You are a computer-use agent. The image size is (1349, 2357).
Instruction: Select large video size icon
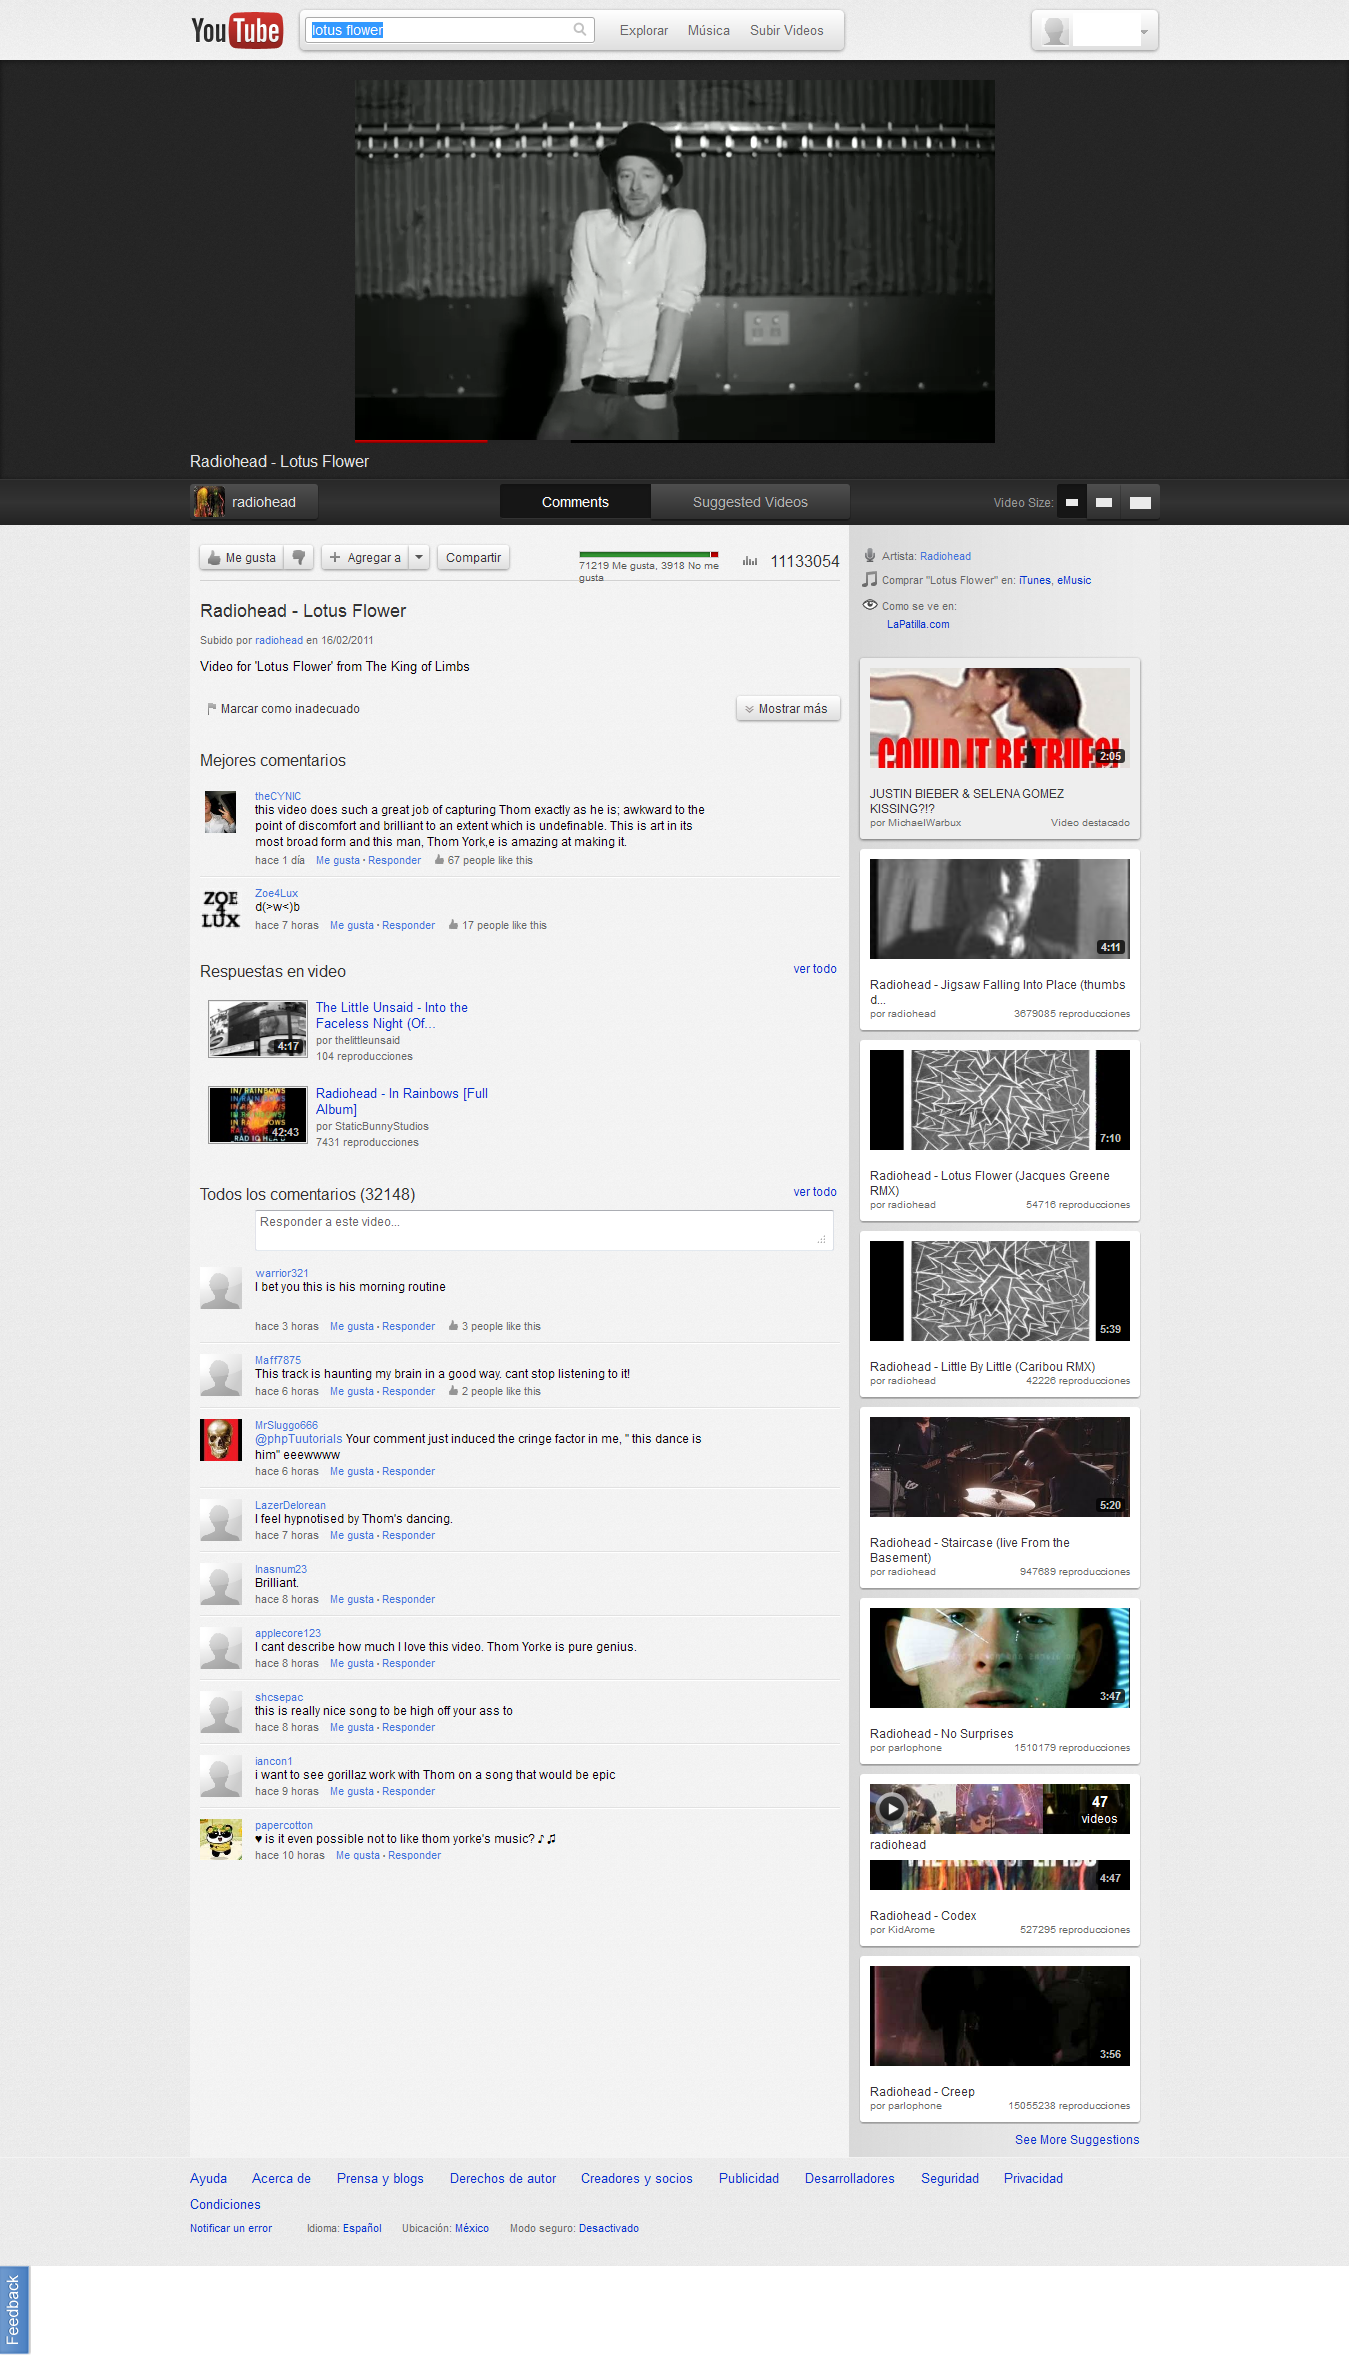tap(1140, 502)
